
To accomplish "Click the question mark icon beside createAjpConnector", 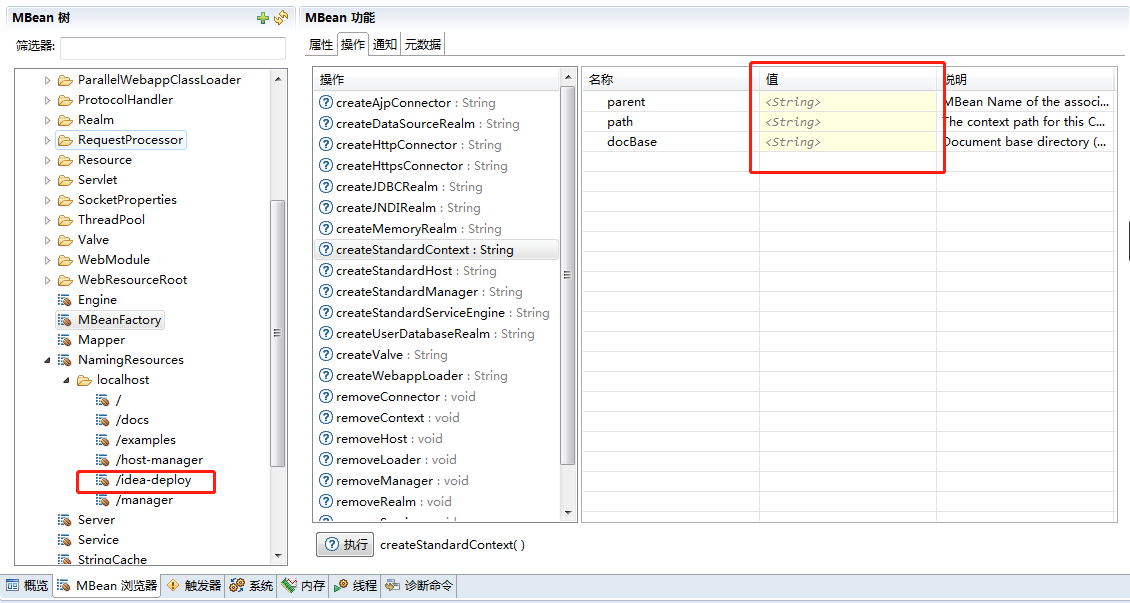I will [325, 103].
